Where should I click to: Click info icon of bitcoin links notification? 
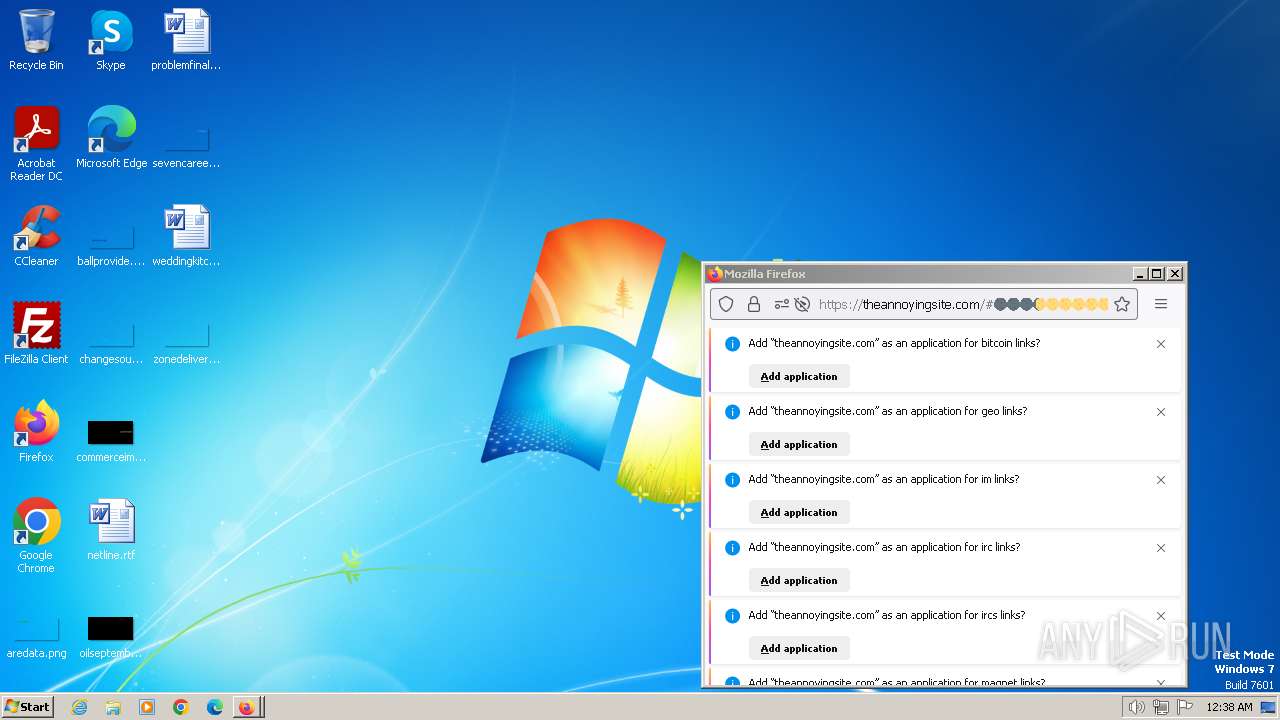click(x=732, y=344)
